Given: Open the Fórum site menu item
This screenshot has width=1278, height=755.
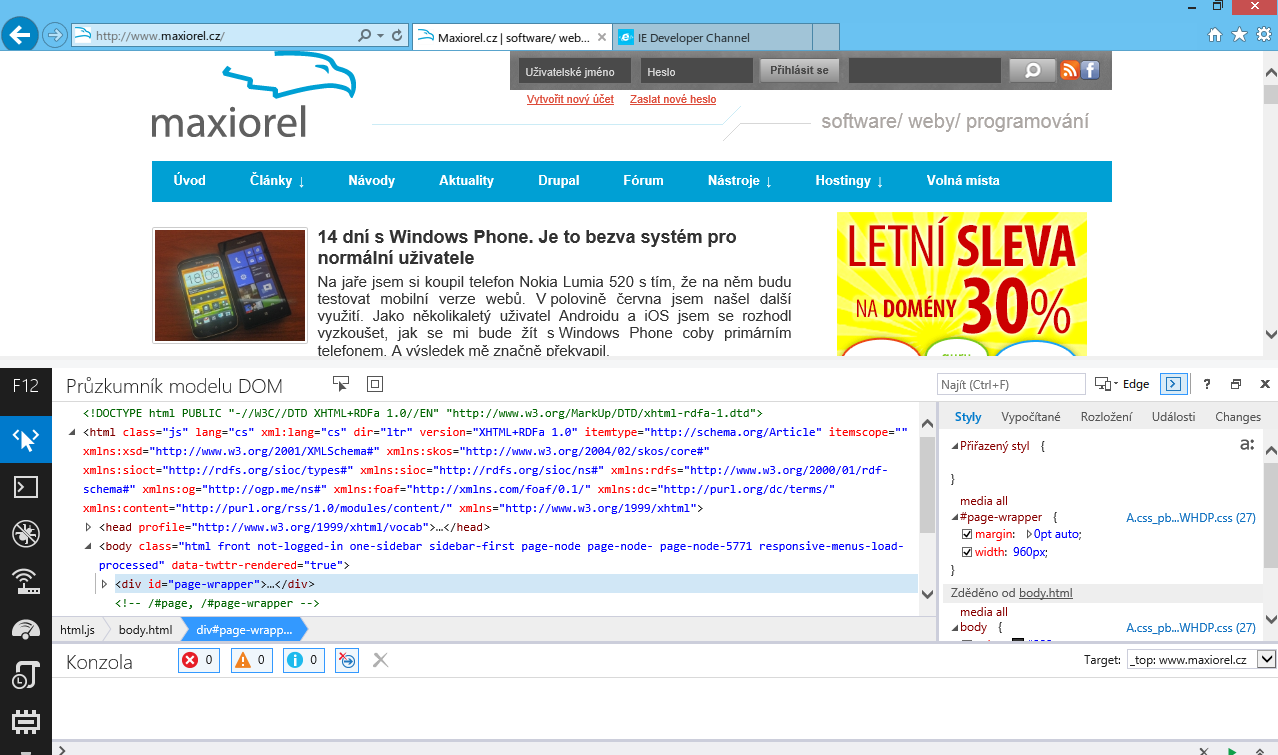Looking at the screenshot, I should [x=643, y=181].
